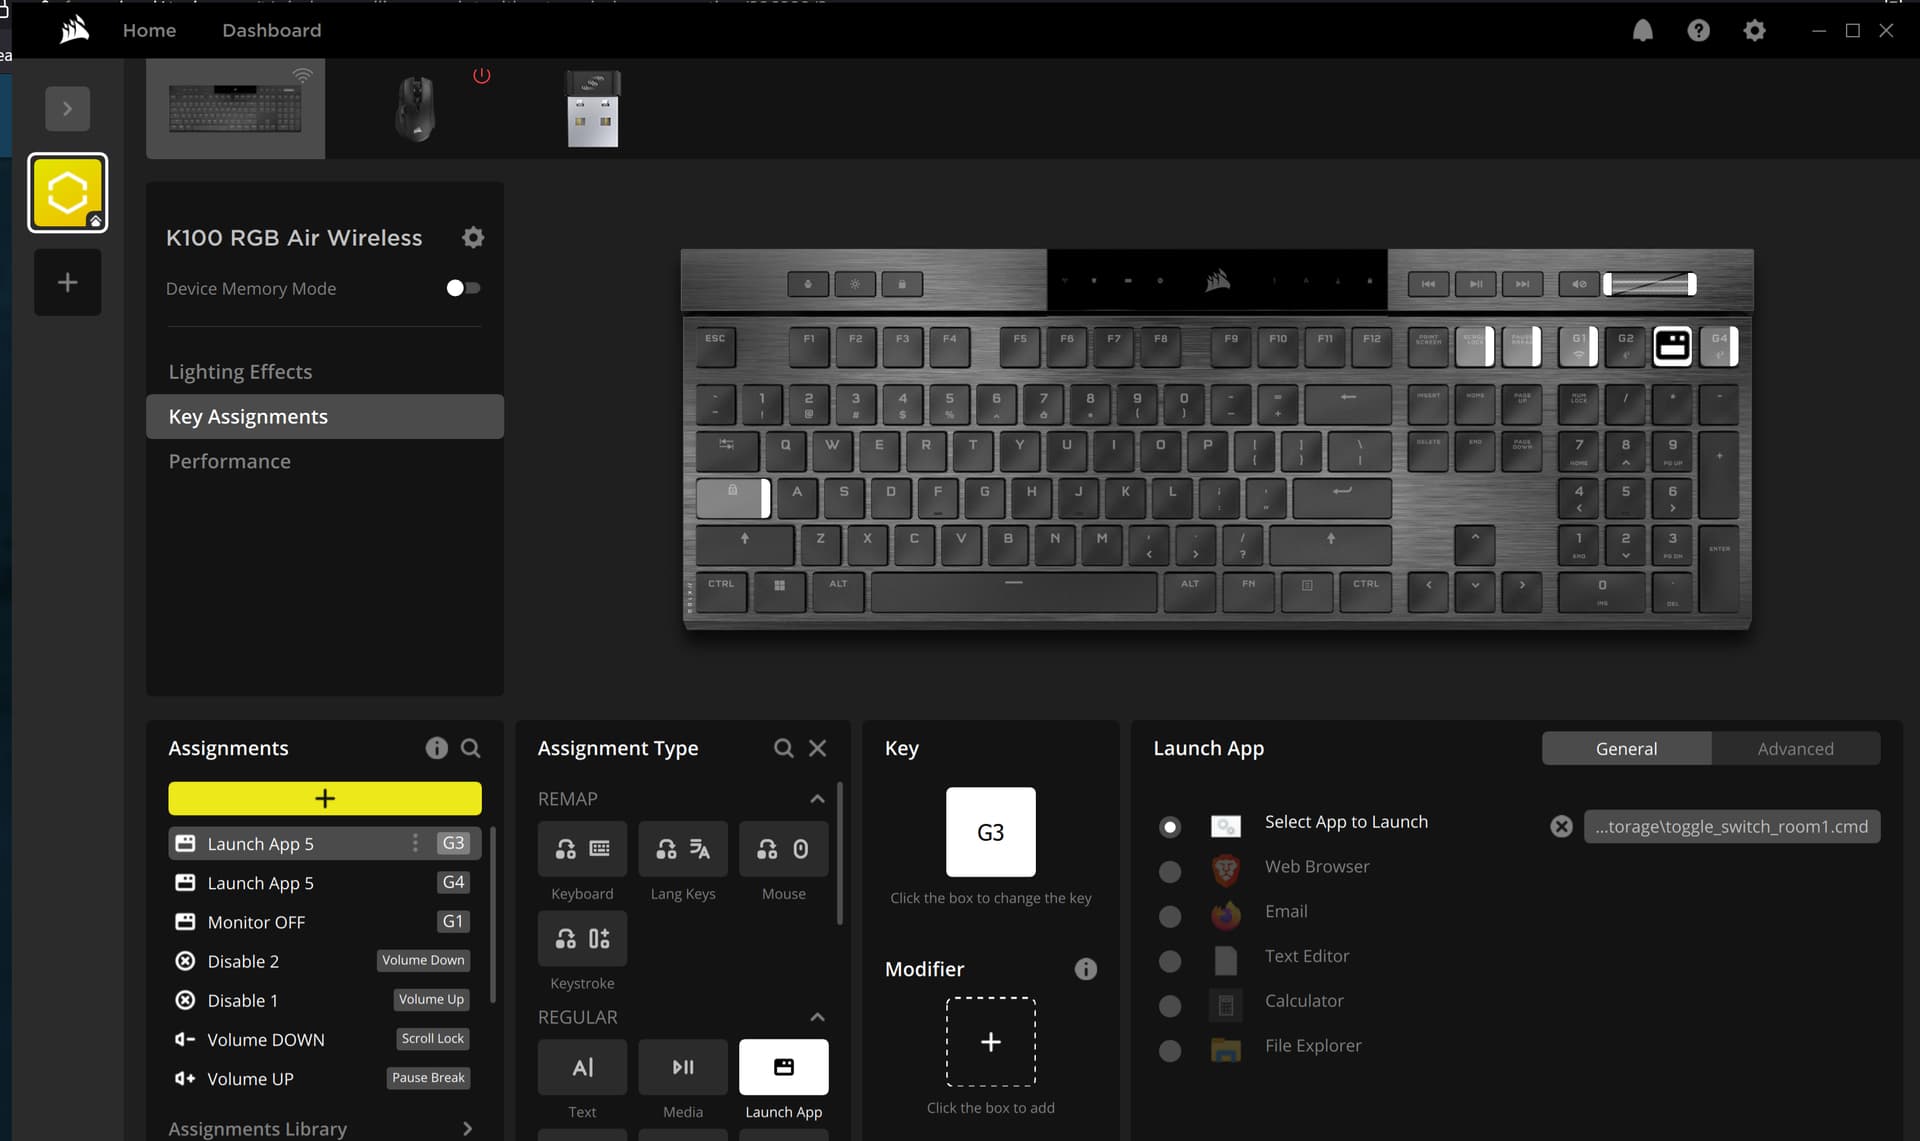1920x1141 pixels.
Task: Select the Web Browser radio option
Action: point(1169,871)
